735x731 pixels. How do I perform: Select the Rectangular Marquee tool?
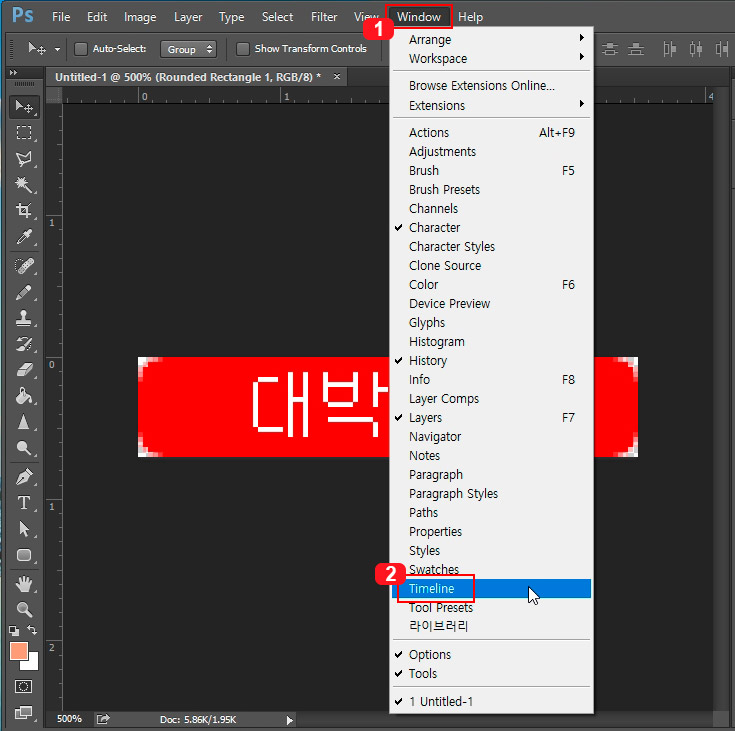pos(24,133)
